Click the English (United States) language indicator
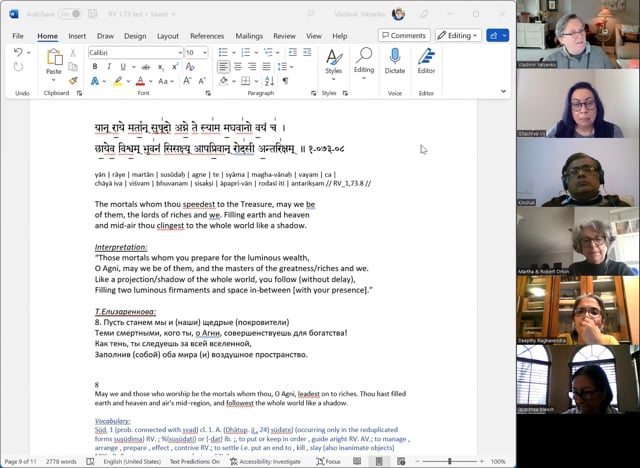This screenshot has width=640, height=468. pos(132,461)
